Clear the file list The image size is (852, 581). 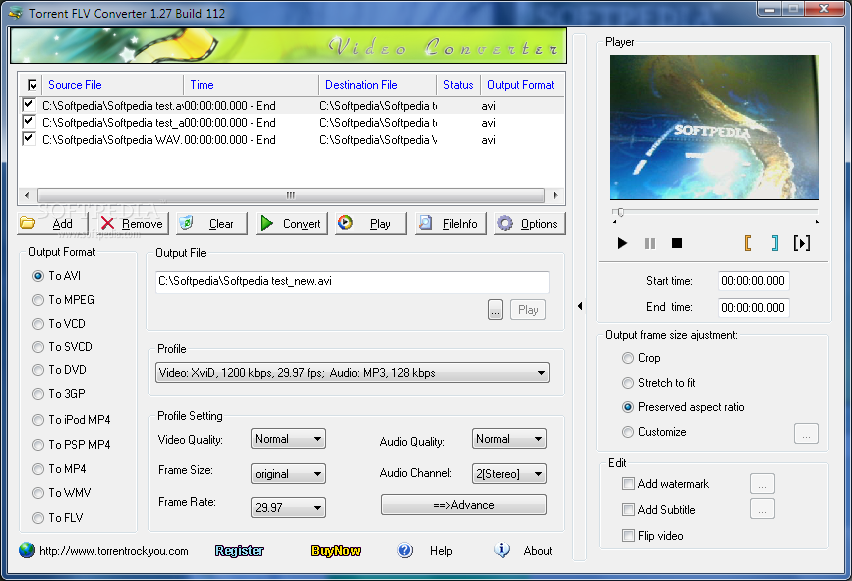coord(212,223)
